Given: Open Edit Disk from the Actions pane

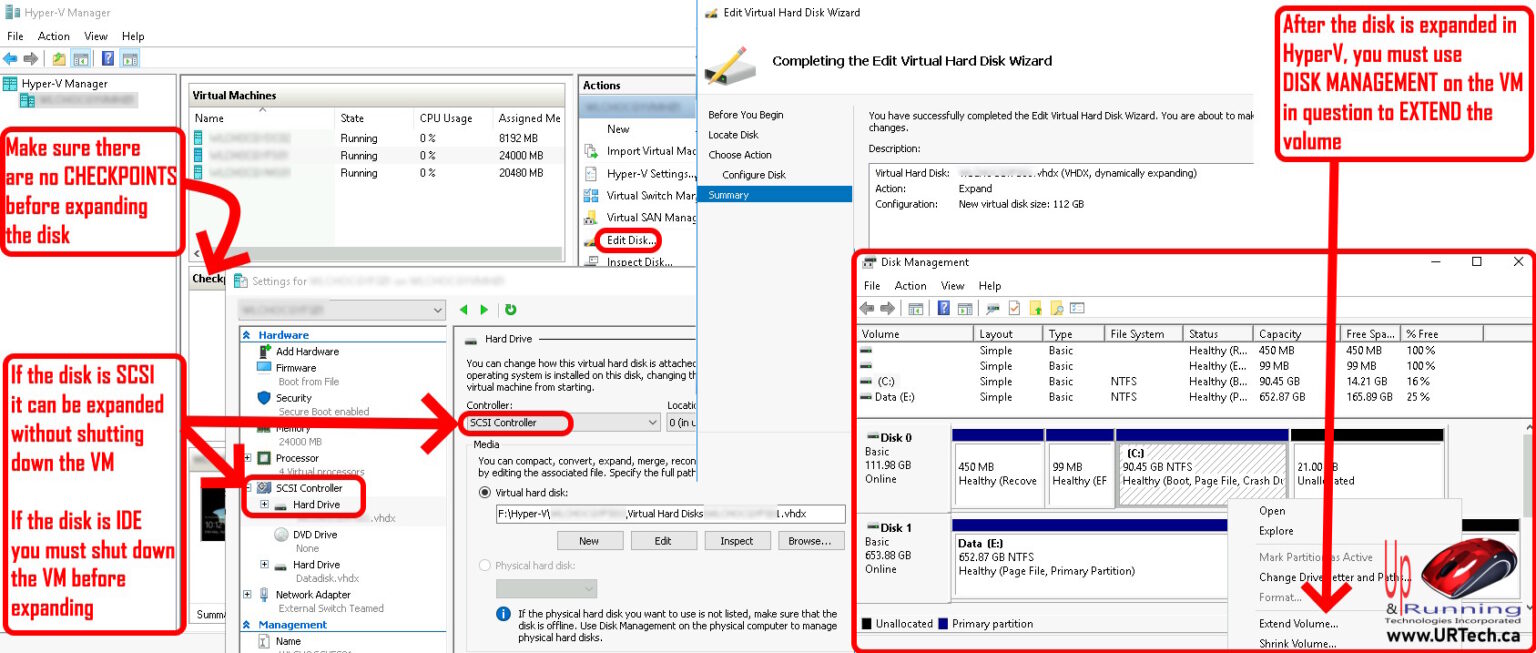Looking at the screenshot, I should coord(630,240).
